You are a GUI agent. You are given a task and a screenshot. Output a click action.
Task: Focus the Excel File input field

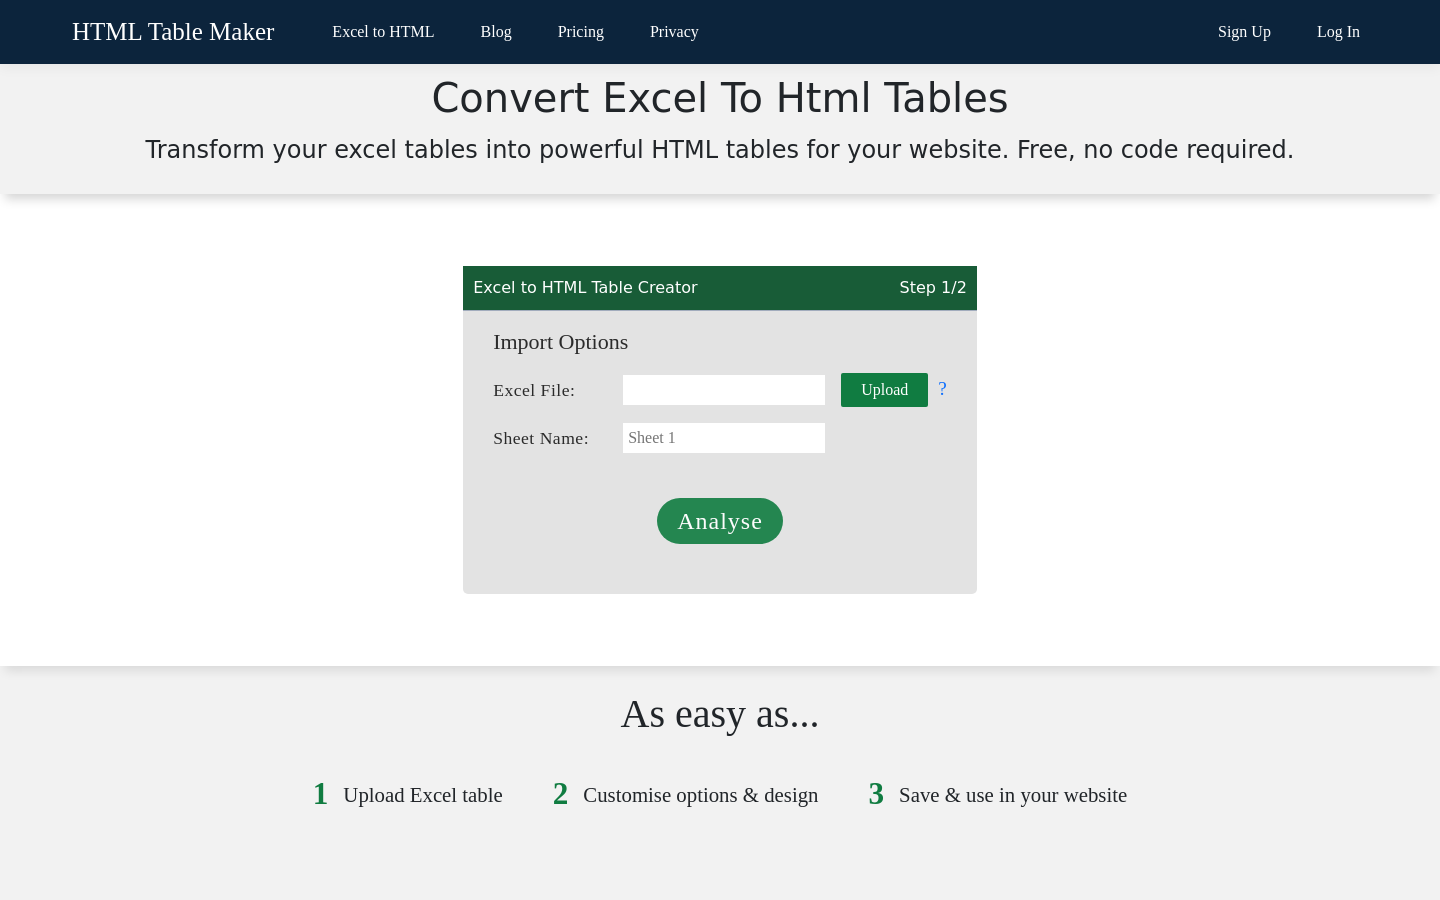724,390
